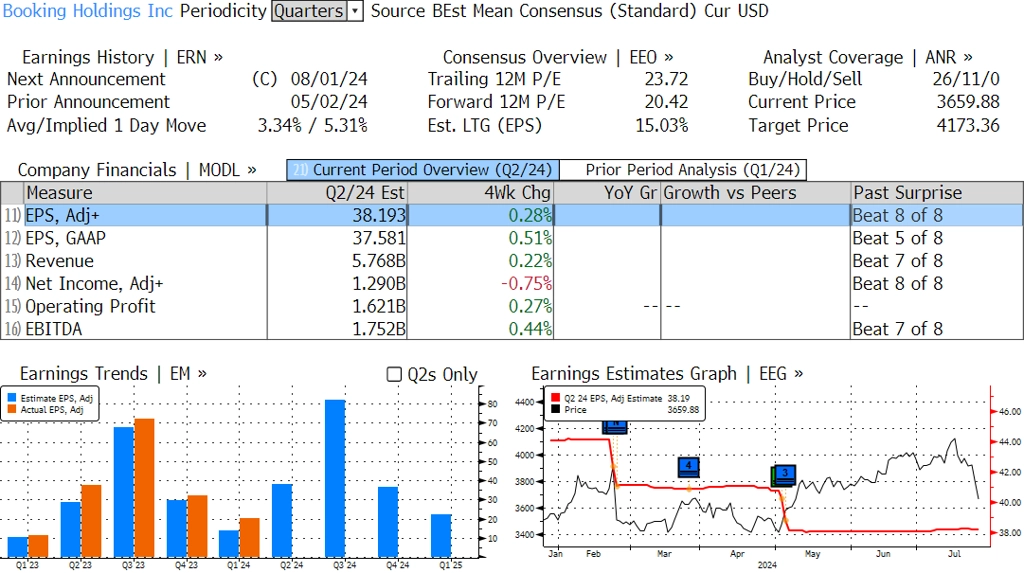Image resolution: width=1024 pixels, height=573 pixels.
Task: Click the Past Surprise column header
Action: click(937, 193)
